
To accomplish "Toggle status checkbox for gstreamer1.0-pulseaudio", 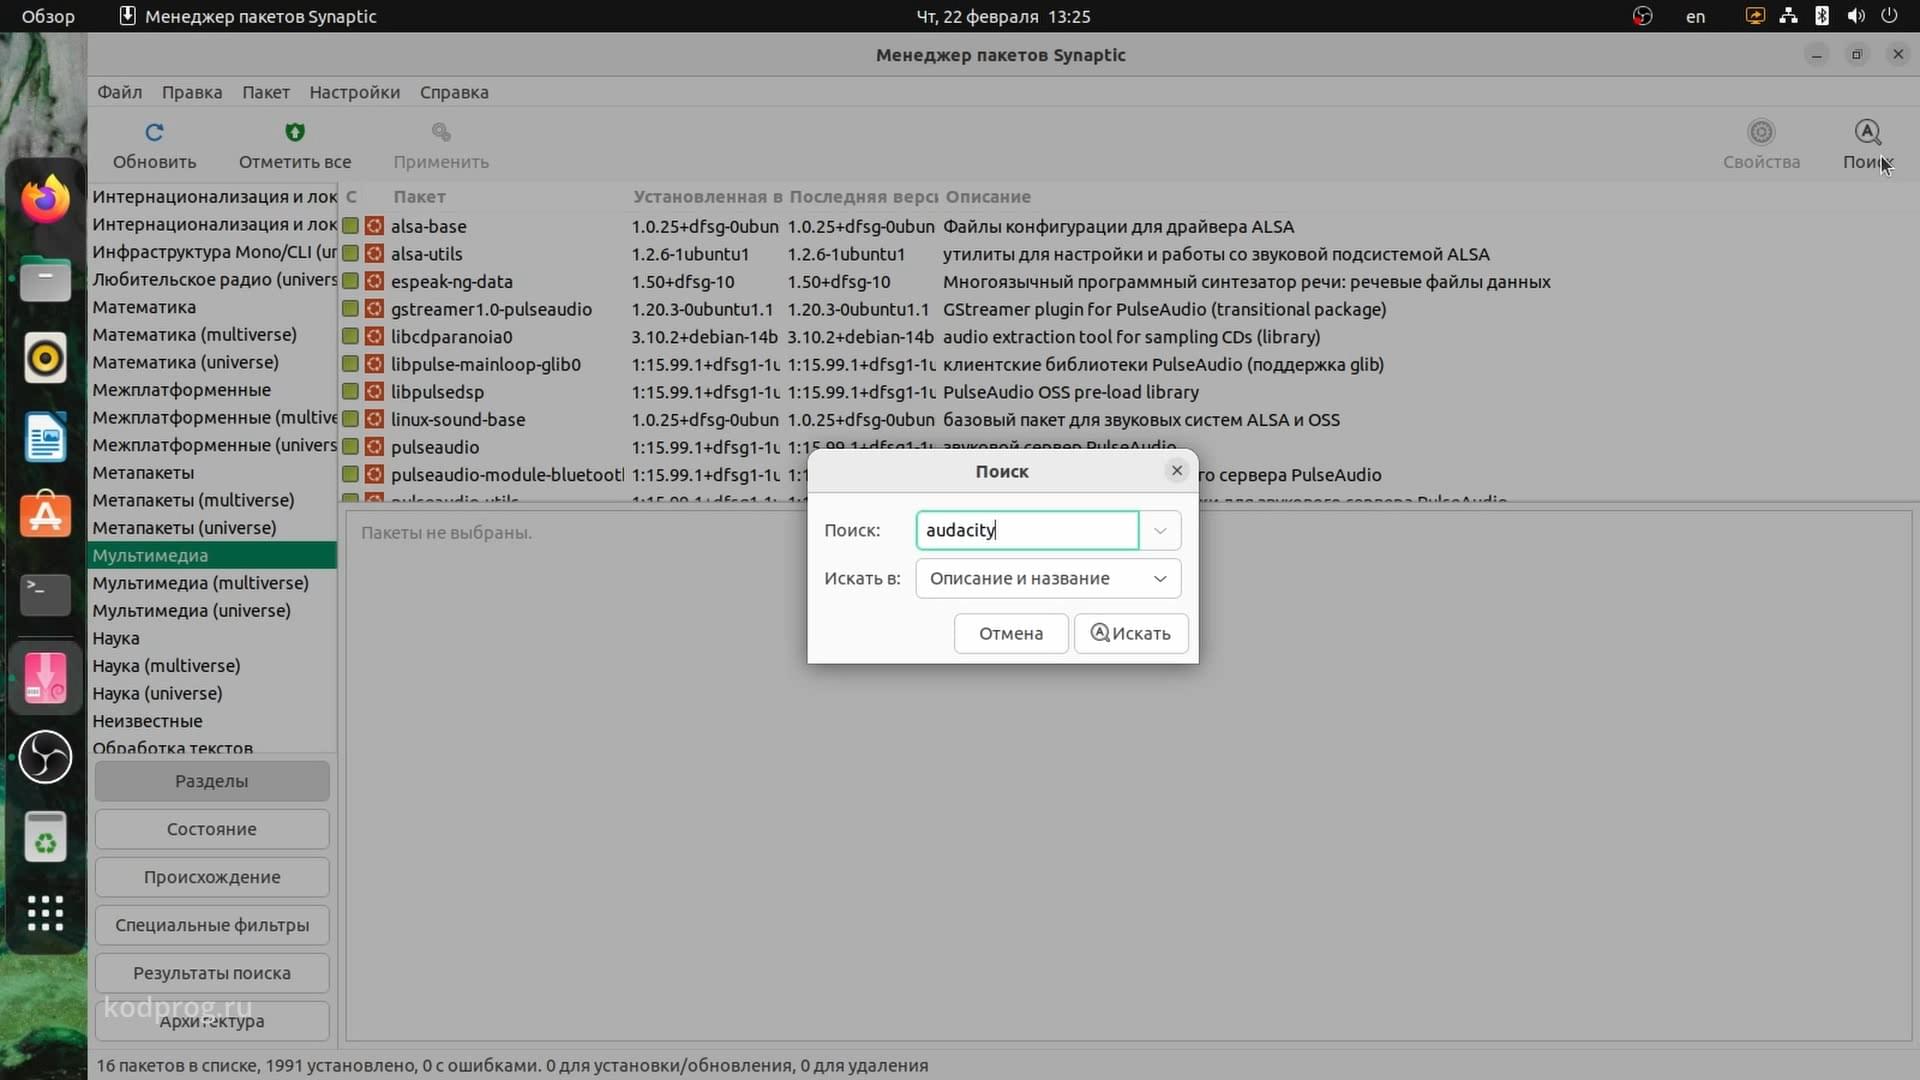I will click(x=350, y=309).
